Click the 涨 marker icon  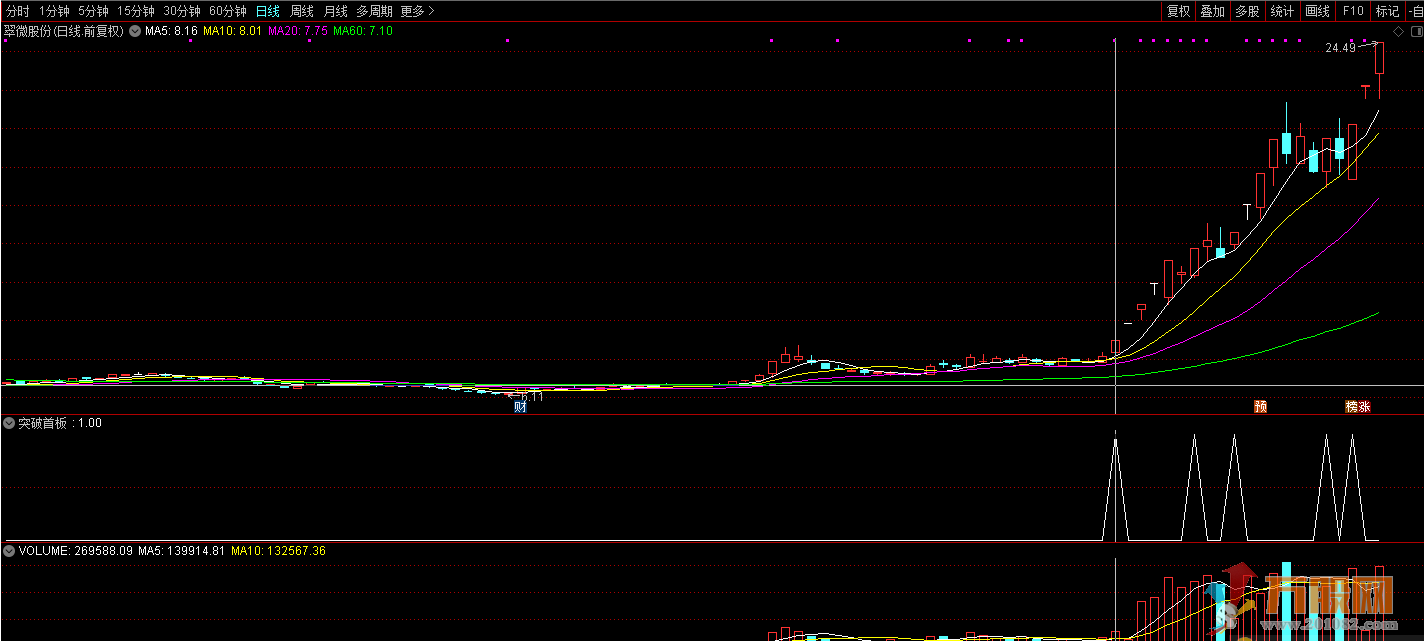tap(1365, 406)
